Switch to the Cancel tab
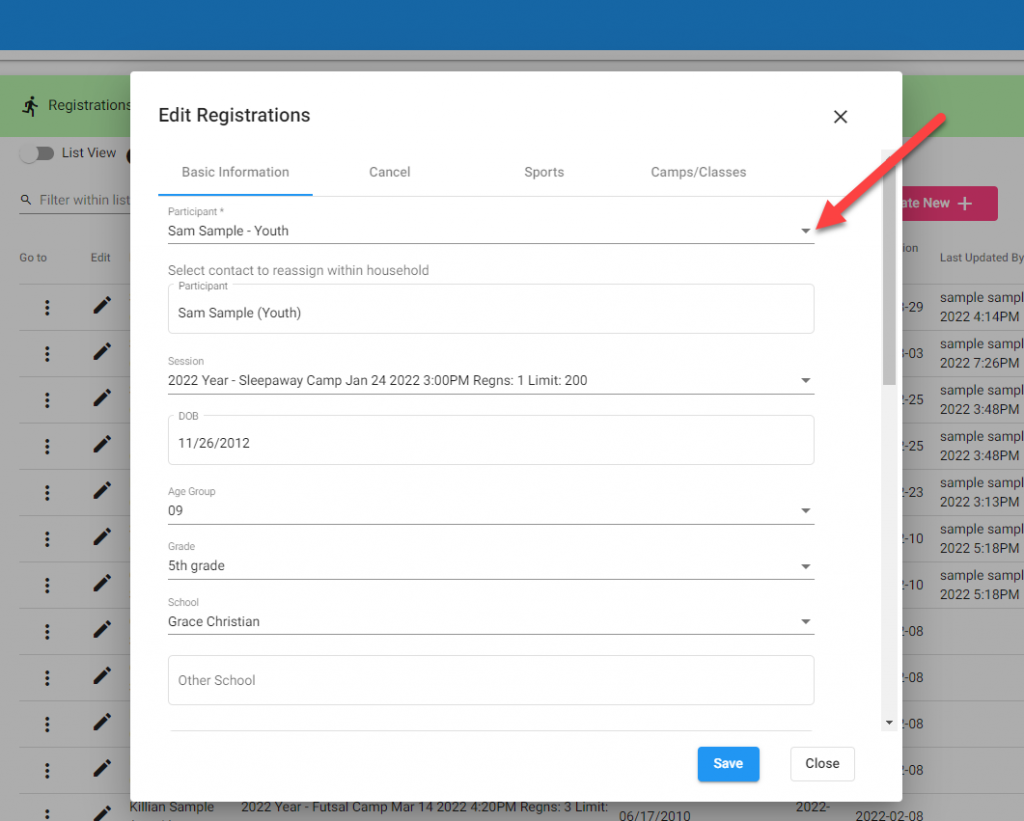 pyautogui.click(x=389, y=172)
